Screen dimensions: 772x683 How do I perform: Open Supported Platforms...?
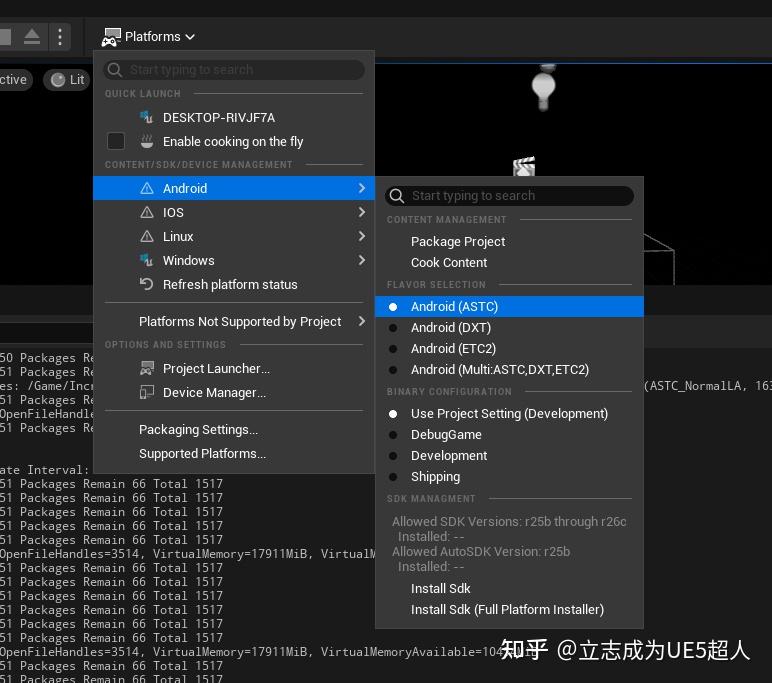point(234,454)
